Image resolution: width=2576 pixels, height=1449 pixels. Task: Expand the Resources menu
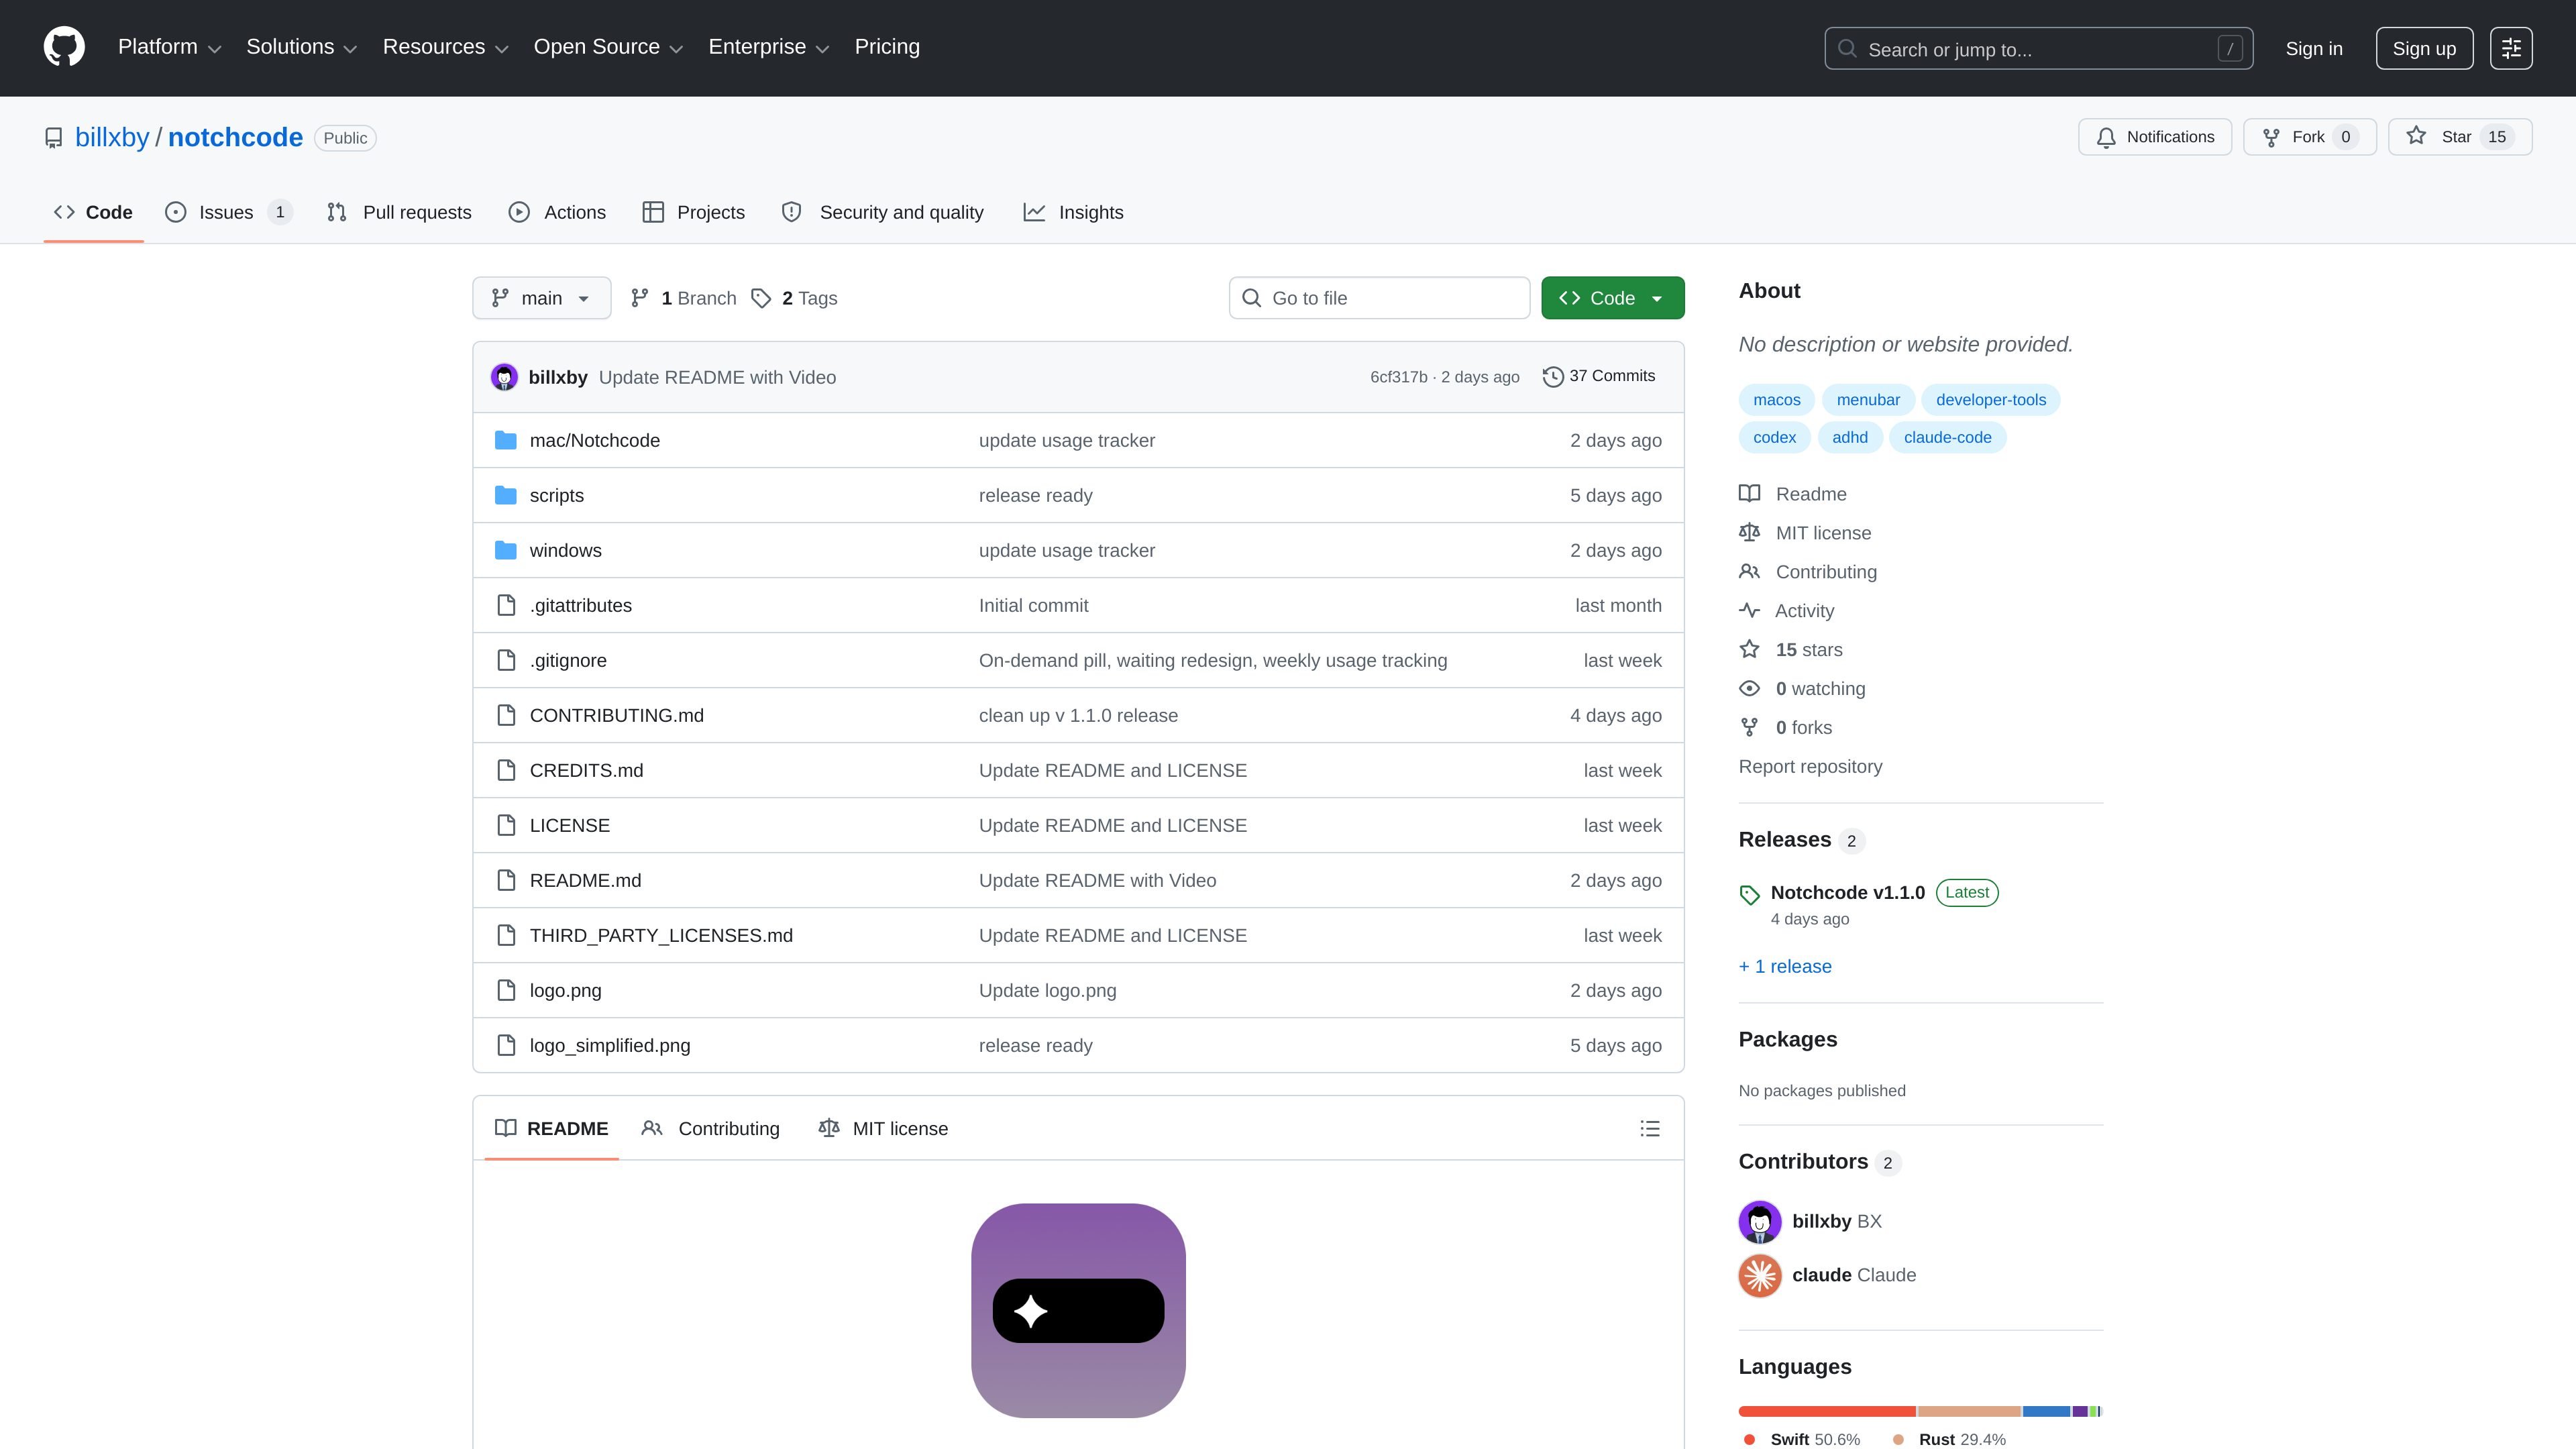coord(445,47)
